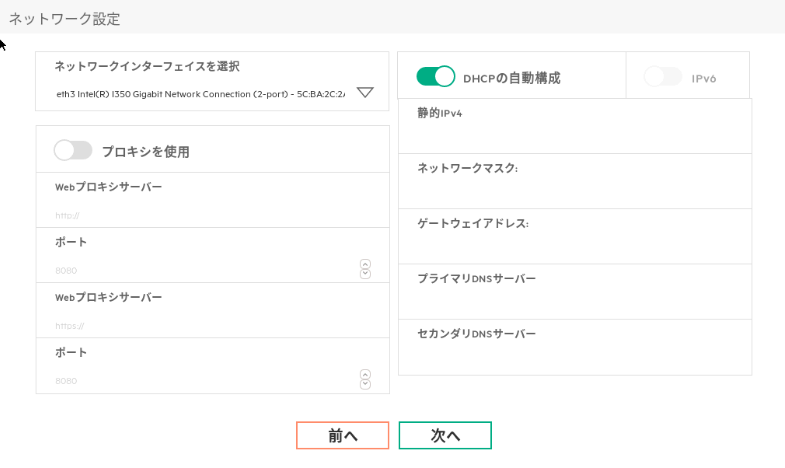Focus the 静的IPv4 address field
This screenshot has height=468, width=785.
[x=575, y=135]
